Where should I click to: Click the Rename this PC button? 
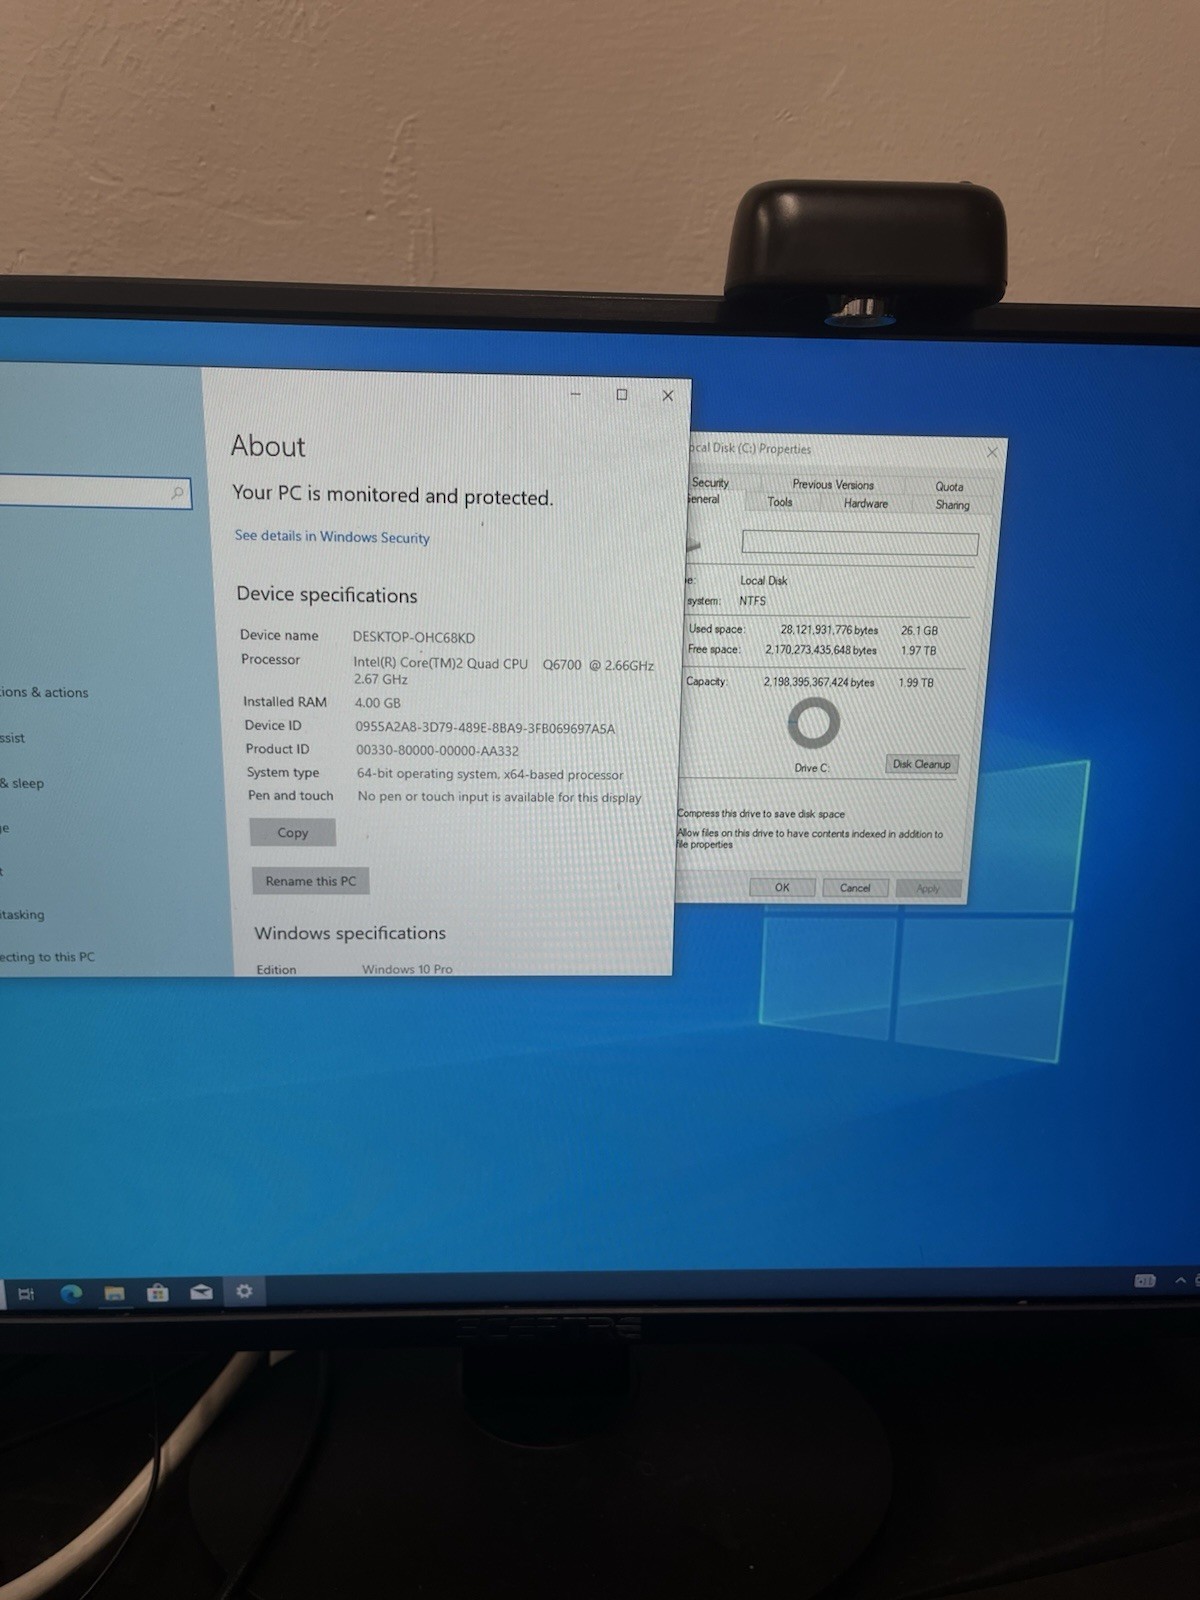pyautogui.click(x=311, y=881)
